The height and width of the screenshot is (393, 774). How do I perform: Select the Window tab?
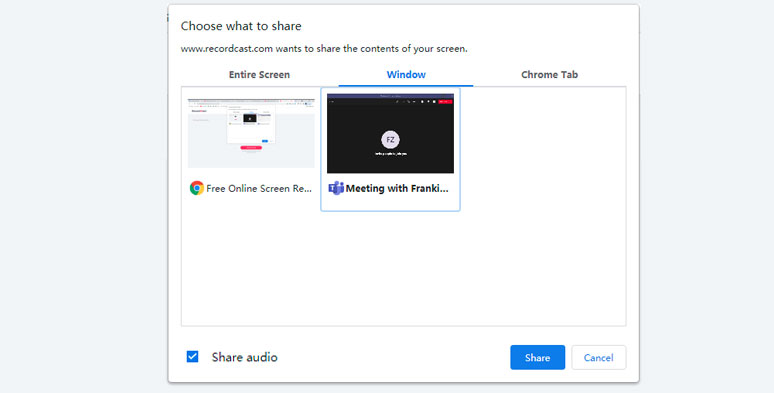pos(406,75)
